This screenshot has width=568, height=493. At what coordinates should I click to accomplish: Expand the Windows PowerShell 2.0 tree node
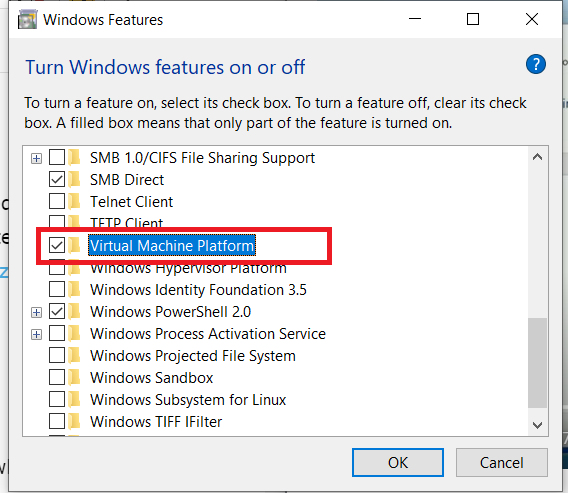pyautogui.click(x=36, y=312)
